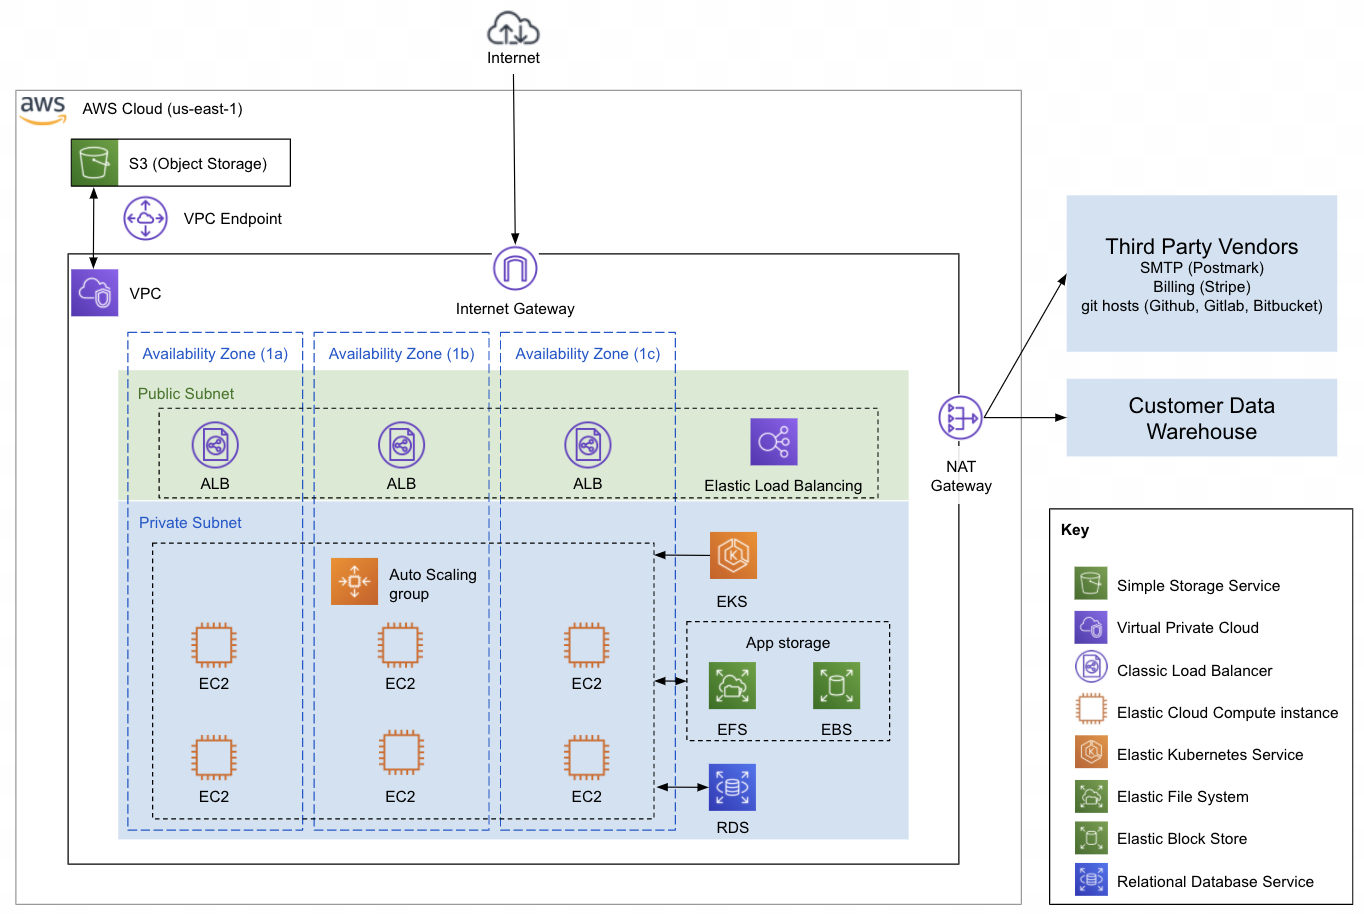Click the Classic Load Balancer icon in the Key
The width and height of the screenshot is (1364, 914).
[1091, 667]
